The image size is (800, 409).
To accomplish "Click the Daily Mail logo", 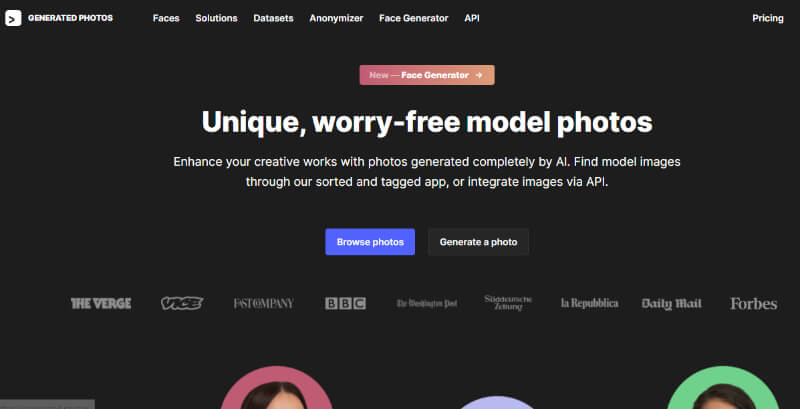I will tap(671, 303).
